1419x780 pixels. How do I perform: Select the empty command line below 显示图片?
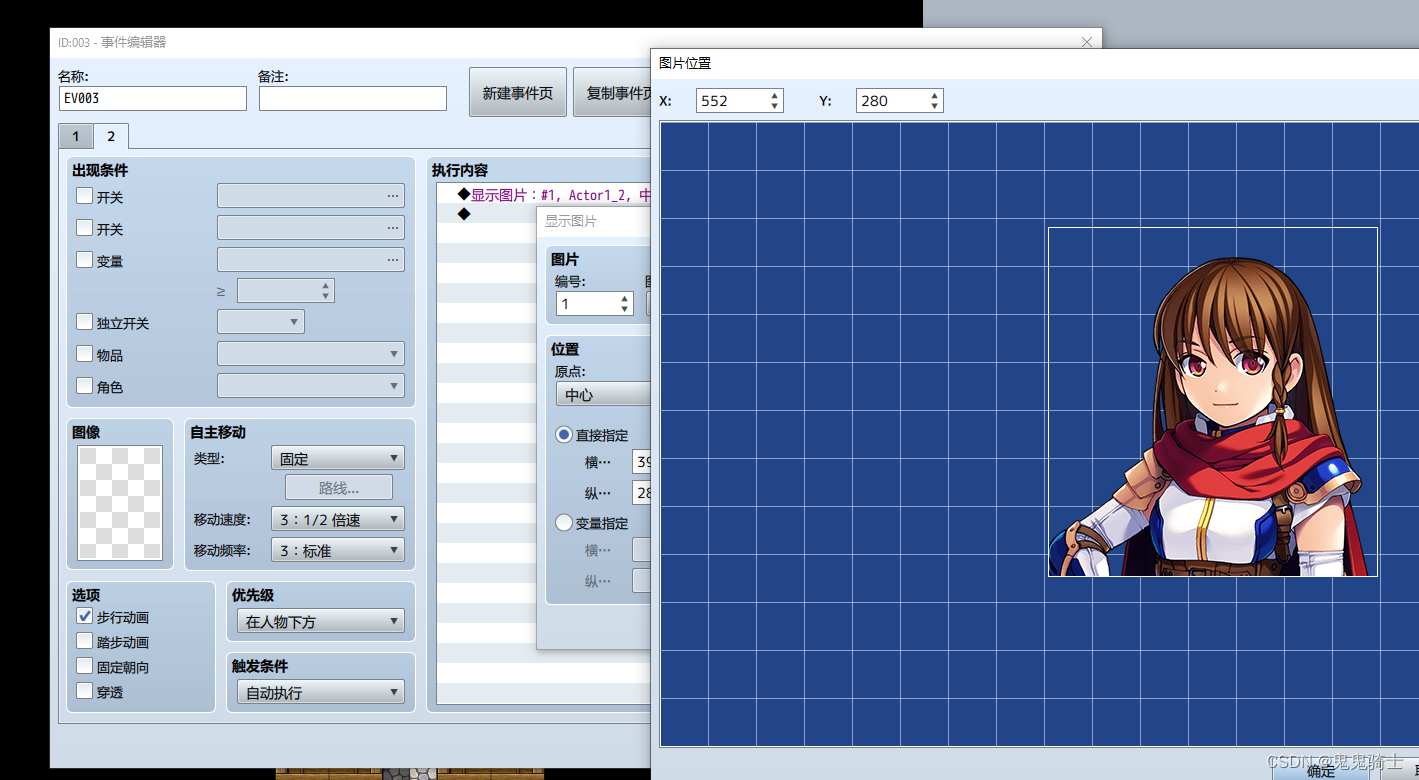pos(487,213)
